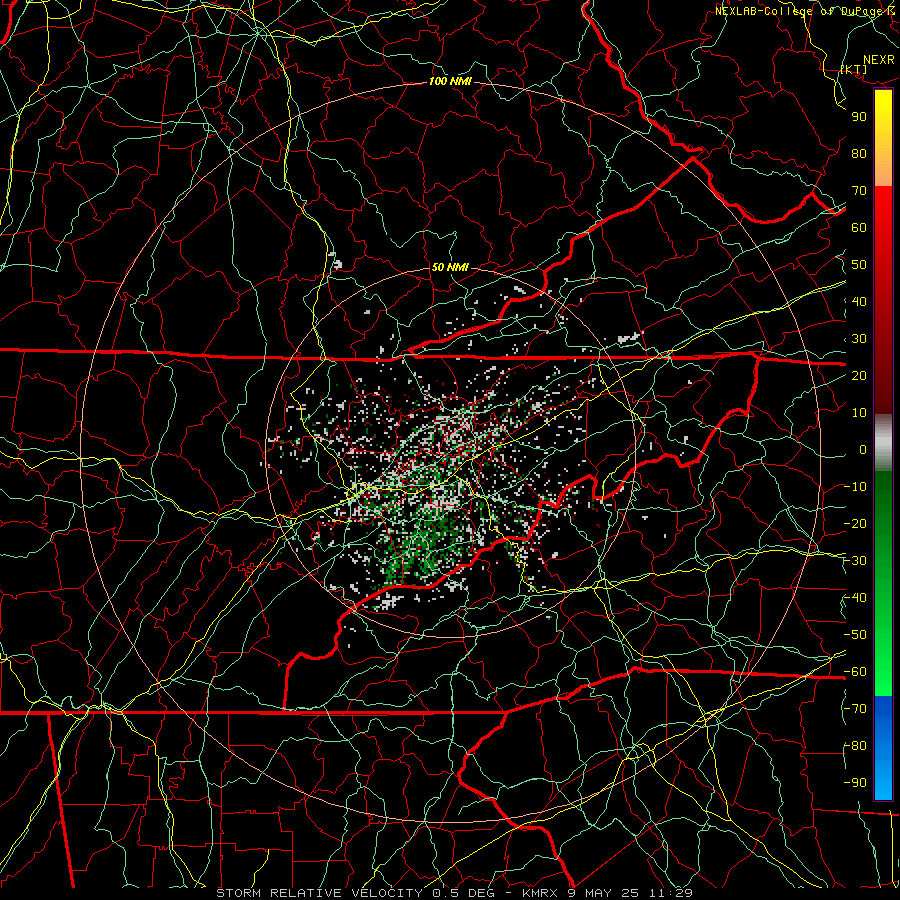Click the -40 value on the velocity scale
Viewport: 900px width, 900px height.
coord(855,598)
